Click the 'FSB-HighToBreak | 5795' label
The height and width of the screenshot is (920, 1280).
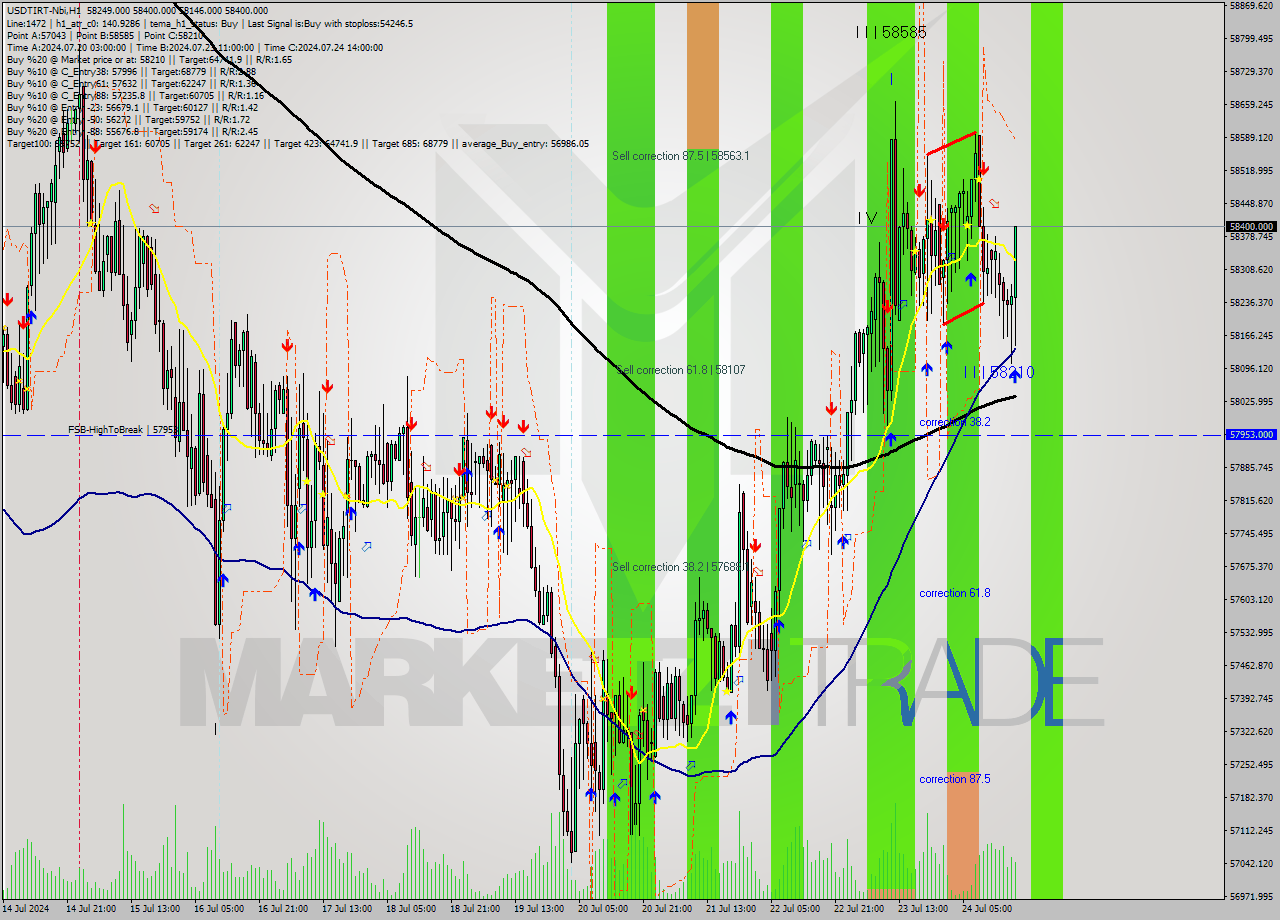[121, 430]
